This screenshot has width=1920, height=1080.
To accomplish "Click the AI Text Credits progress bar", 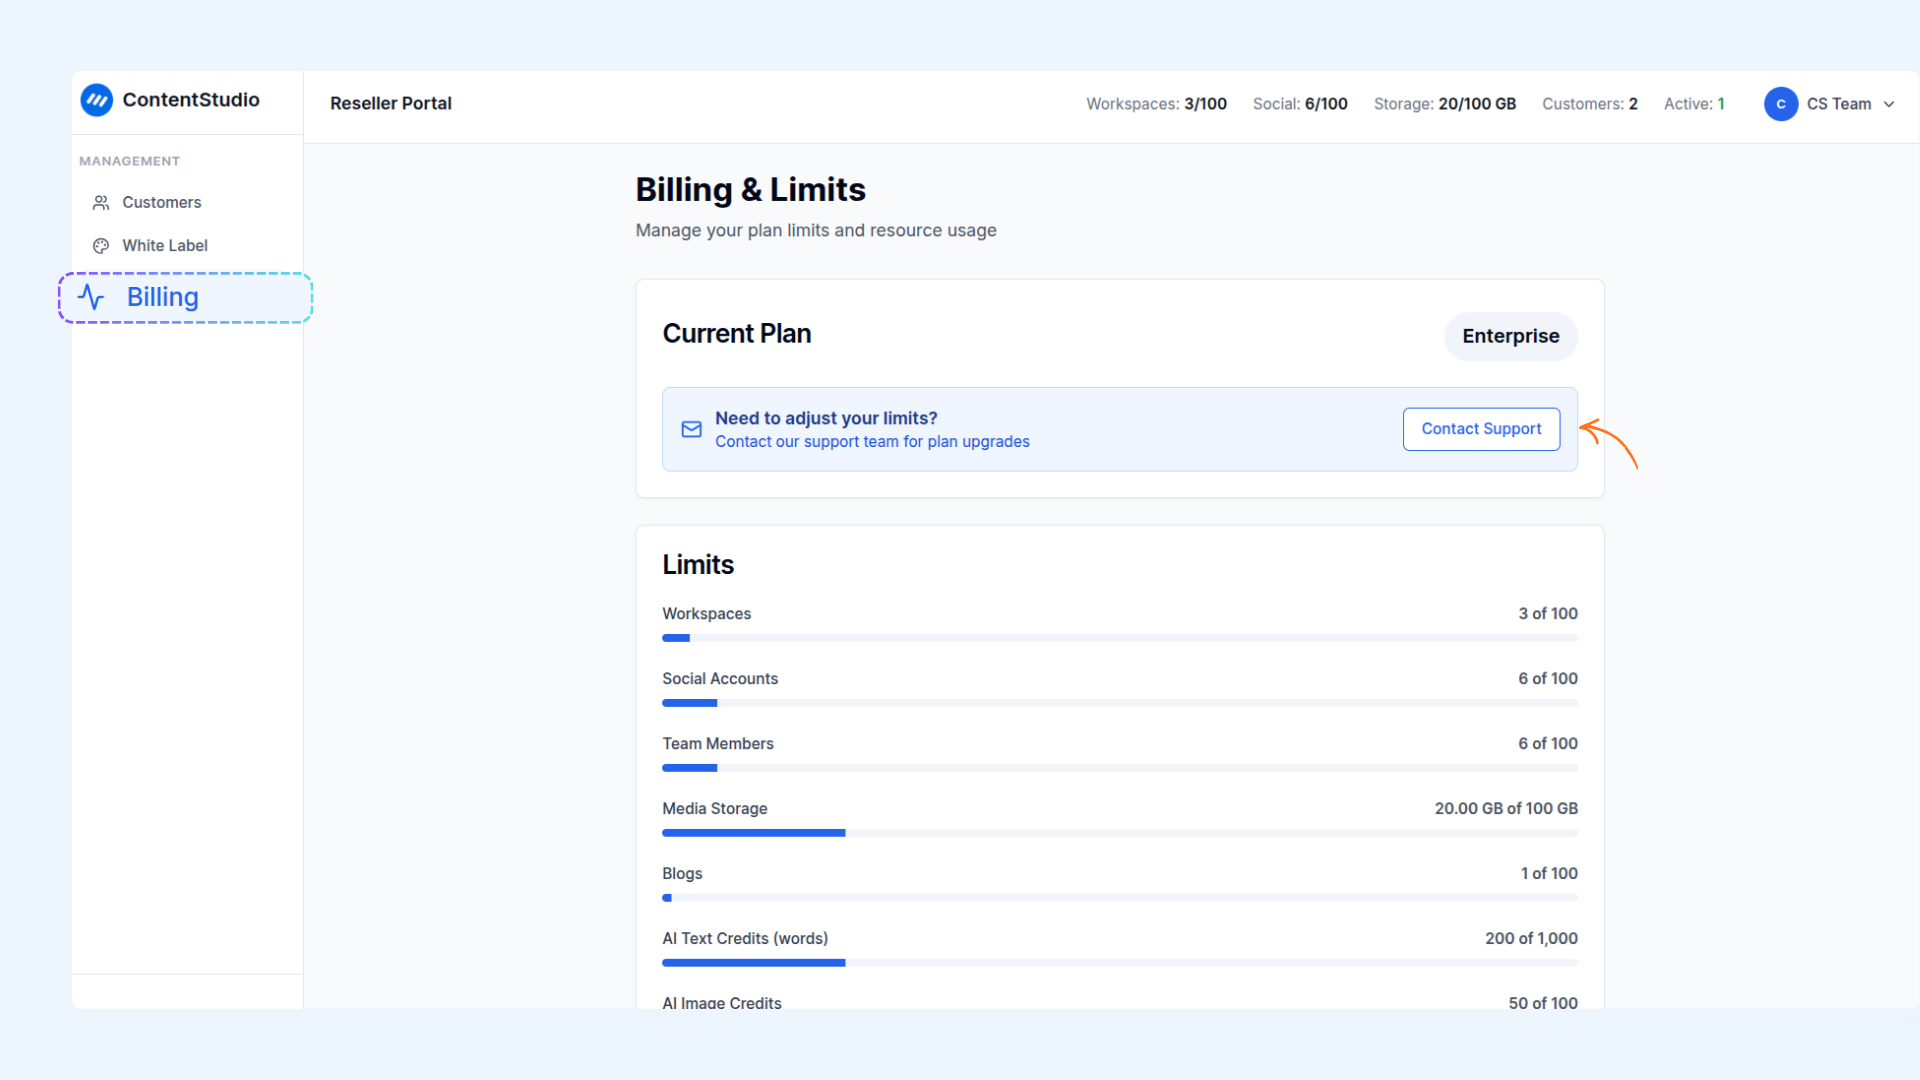I will [1119, 963].
